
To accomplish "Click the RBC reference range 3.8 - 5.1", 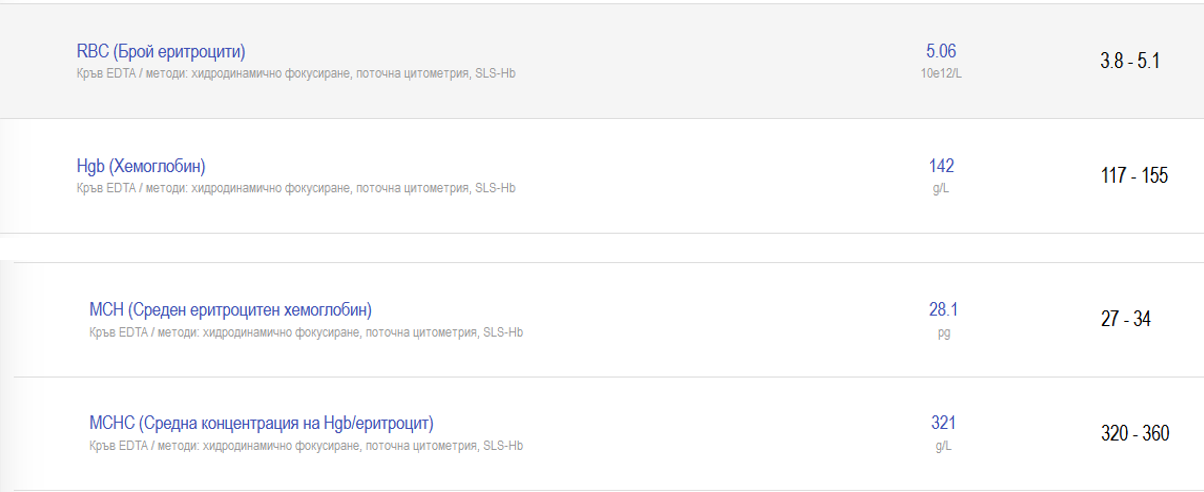I will [1129, 62].
